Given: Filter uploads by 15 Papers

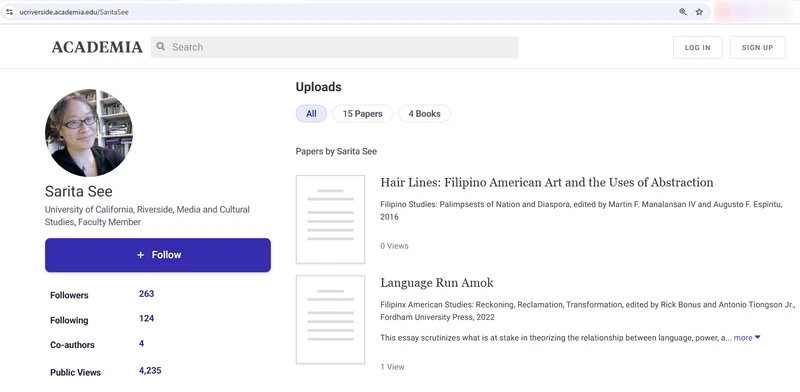Looking at the screenshot, I should pos(362,114).
